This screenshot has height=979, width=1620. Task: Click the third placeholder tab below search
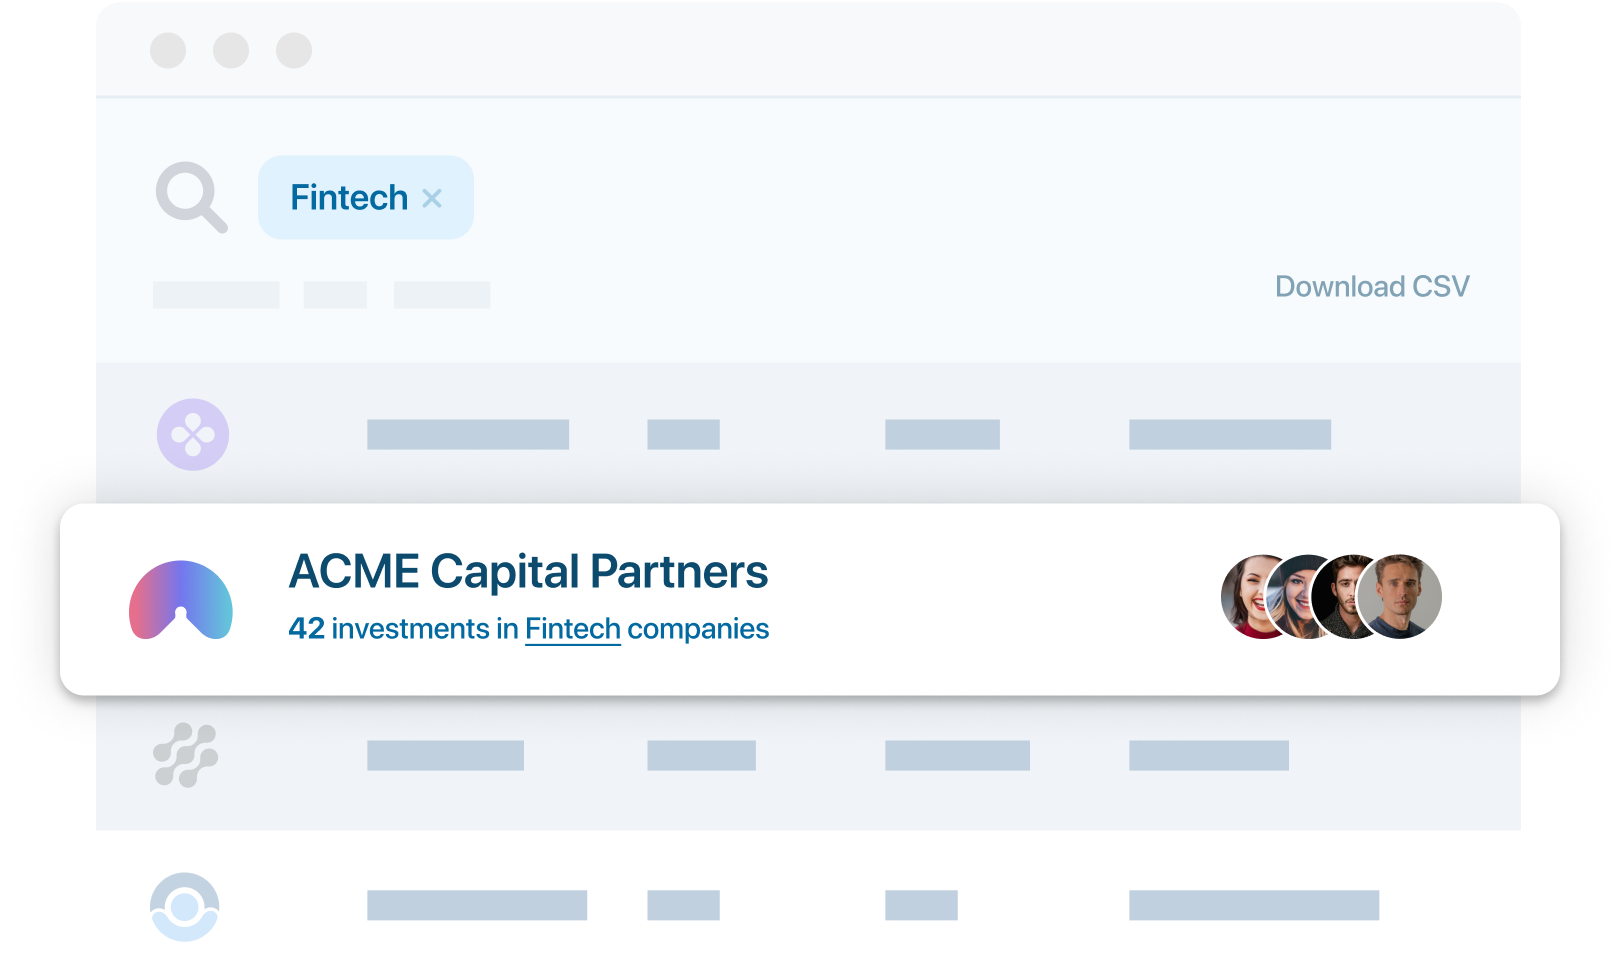tap(442, 295)
